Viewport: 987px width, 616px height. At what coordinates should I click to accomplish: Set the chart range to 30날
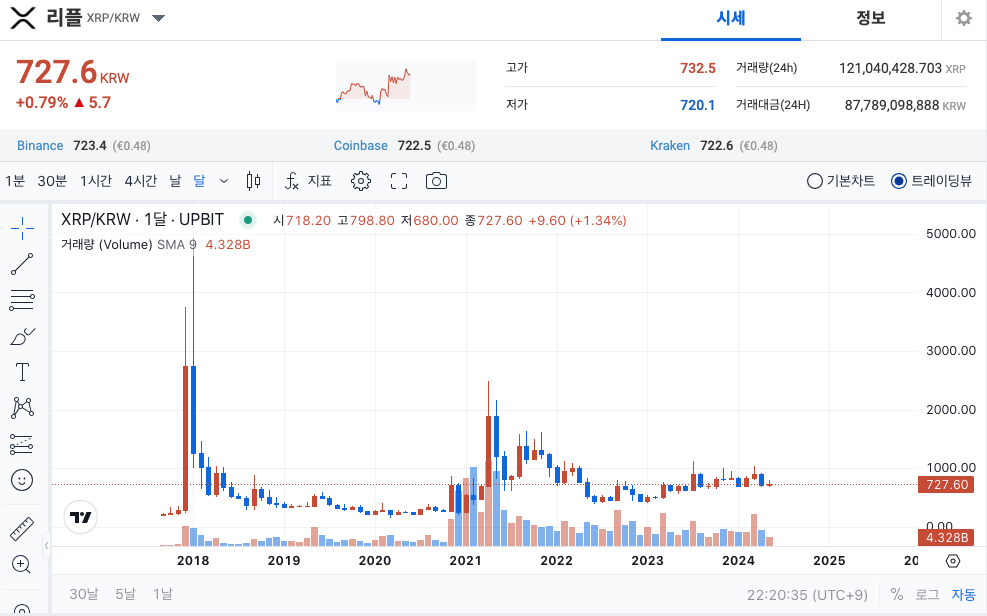point(84,594)
